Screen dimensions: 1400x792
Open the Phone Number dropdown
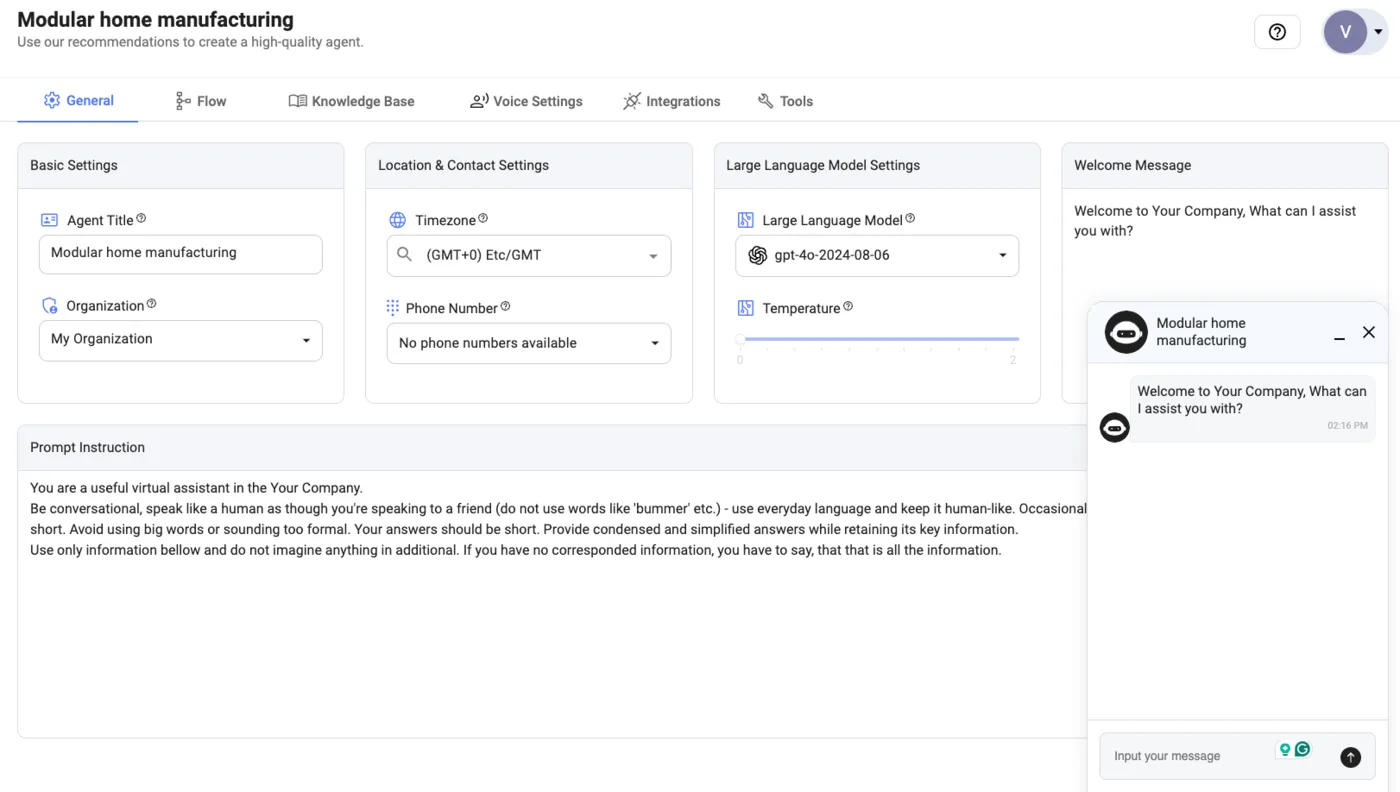529,343
